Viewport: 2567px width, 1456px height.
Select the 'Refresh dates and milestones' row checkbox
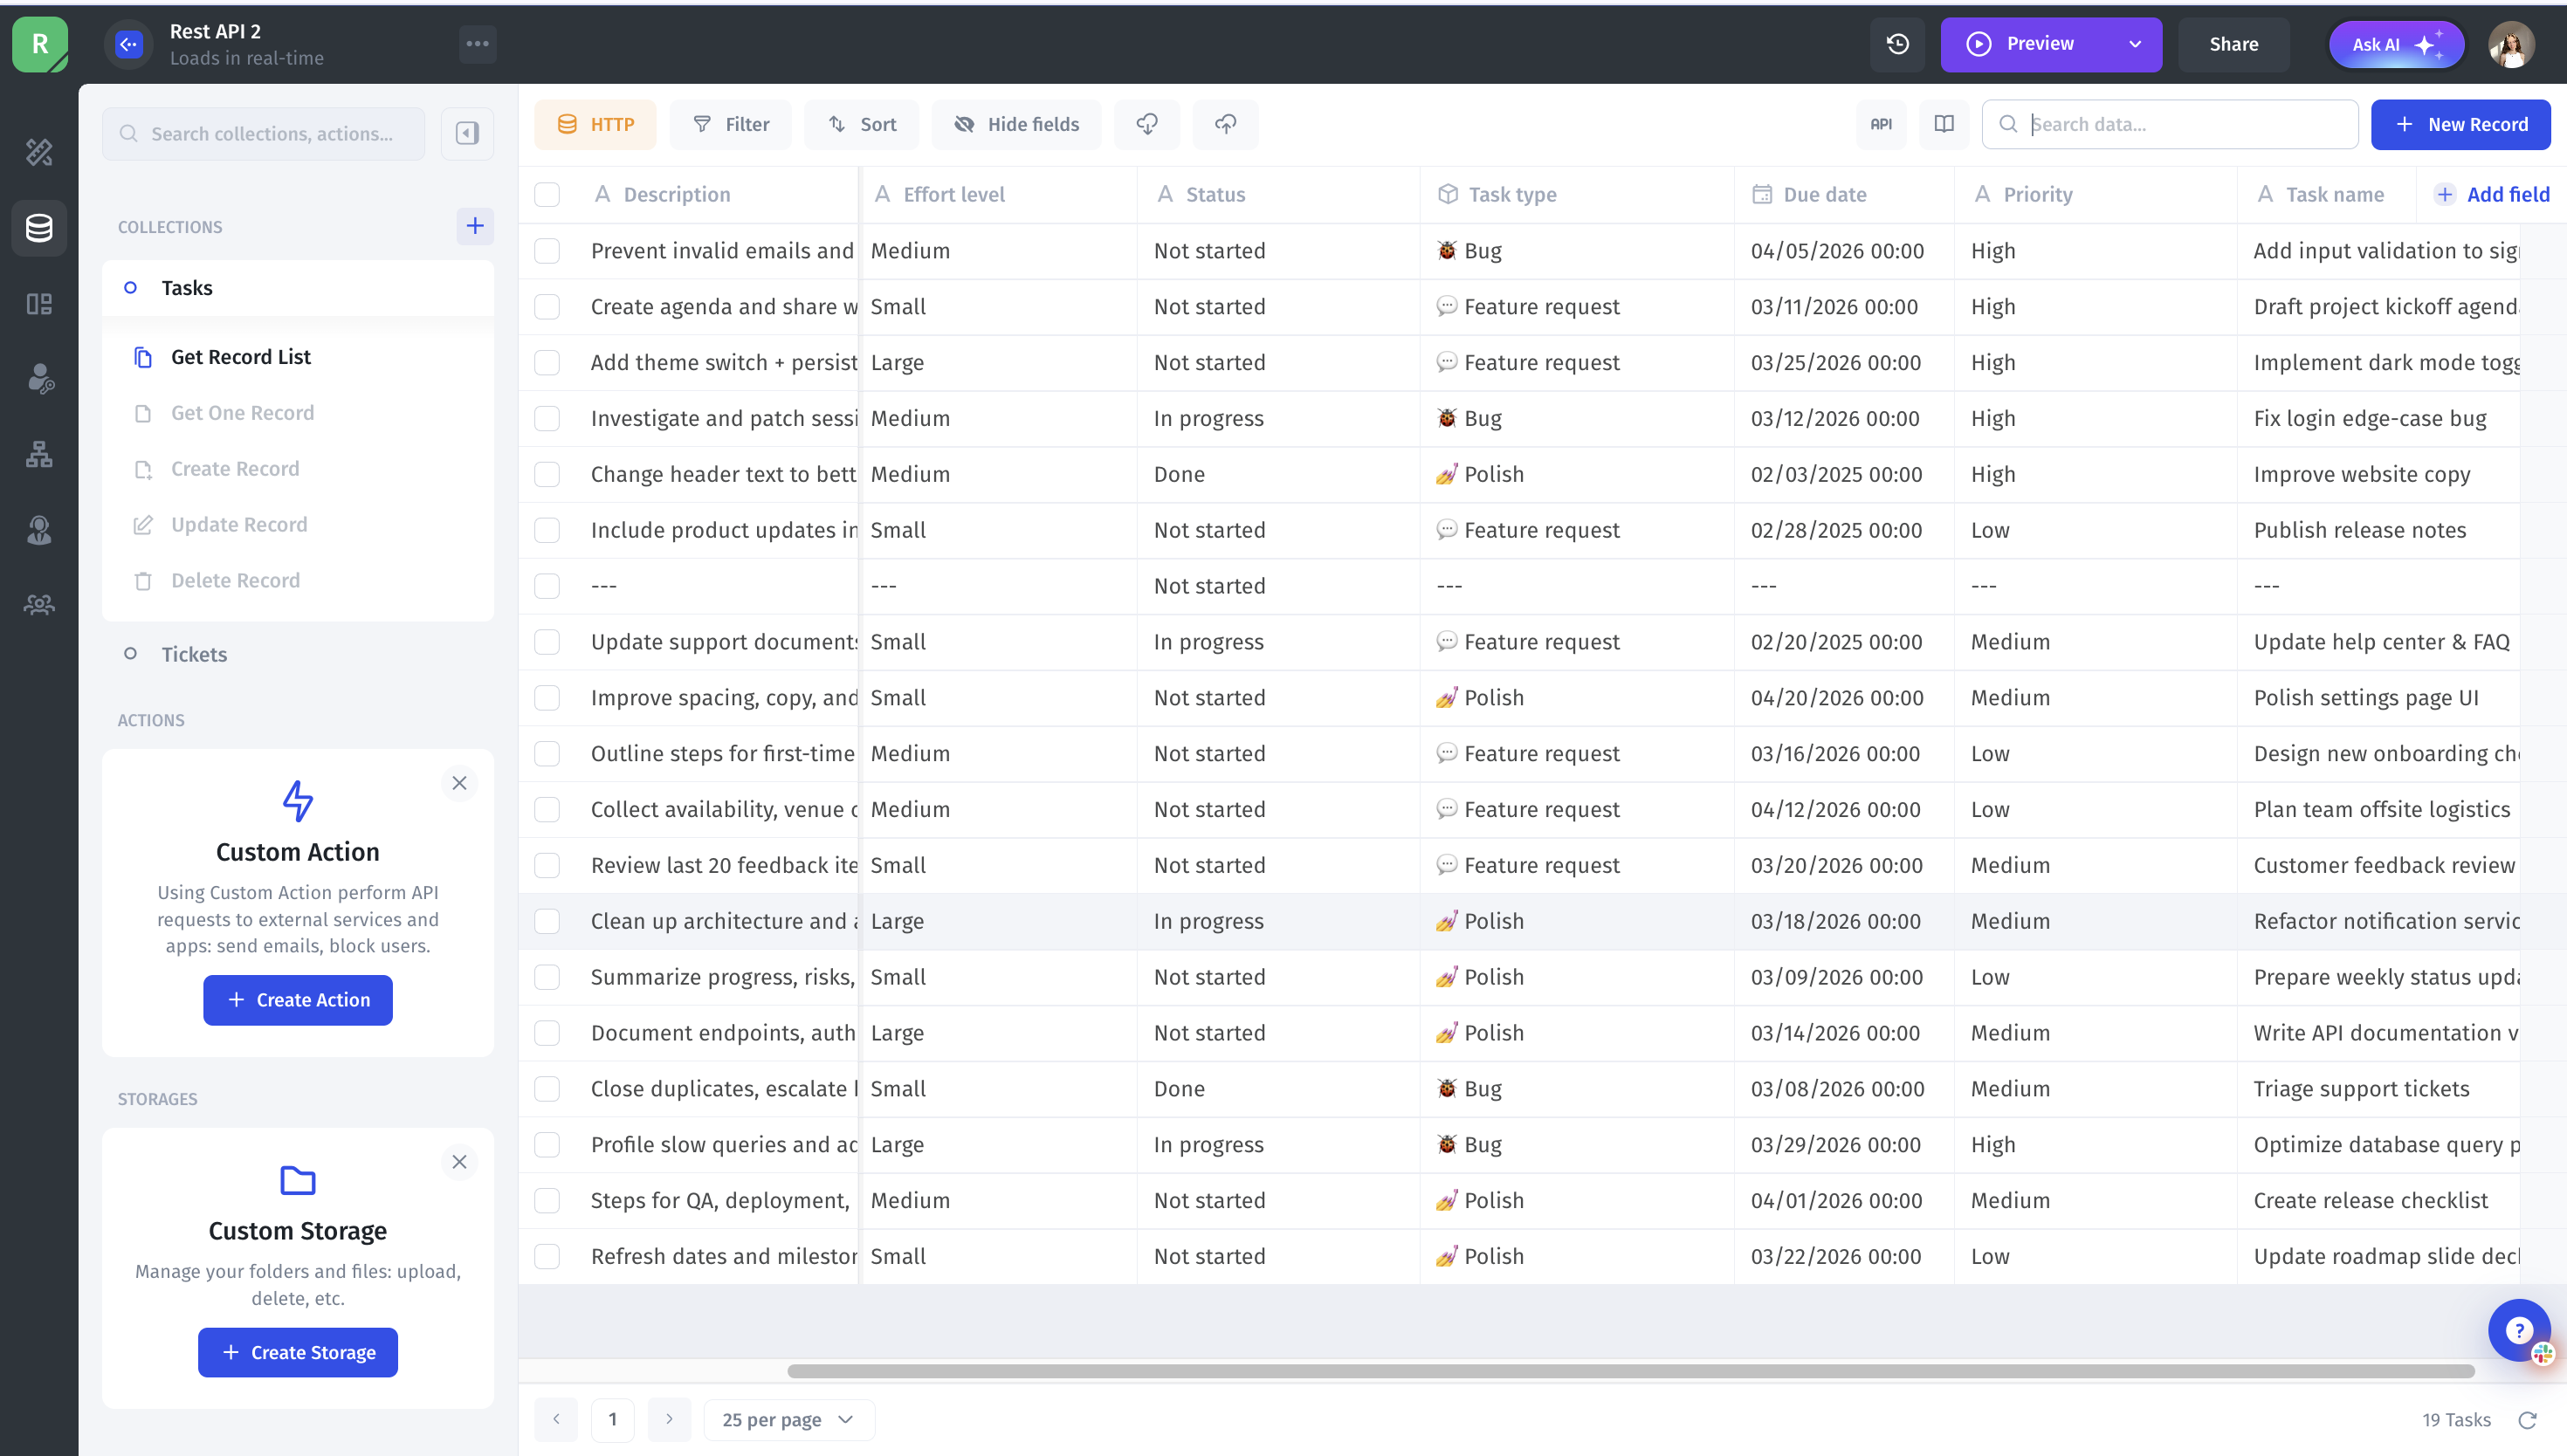click(547, 1256)
